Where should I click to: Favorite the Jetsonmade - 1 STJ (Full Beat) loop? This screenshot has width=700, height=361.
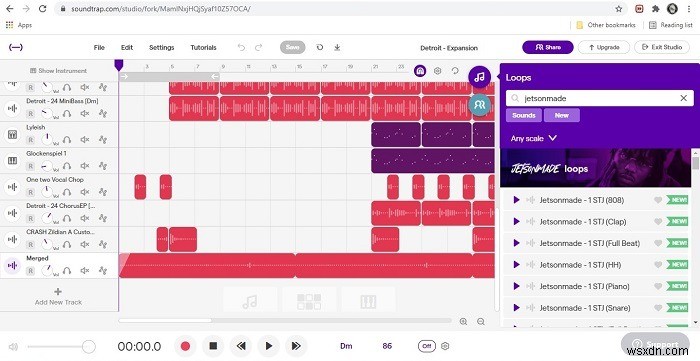658,243
